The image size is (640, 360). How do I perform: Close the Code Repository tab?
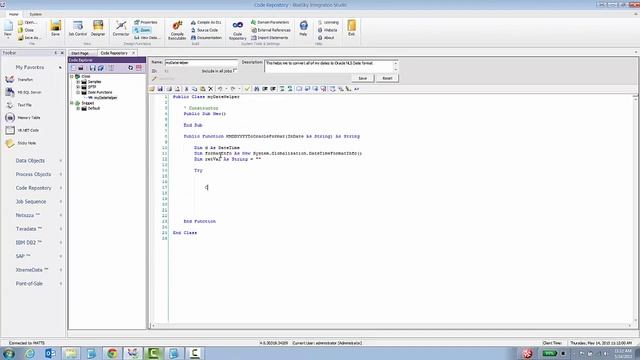click(133, 53)
